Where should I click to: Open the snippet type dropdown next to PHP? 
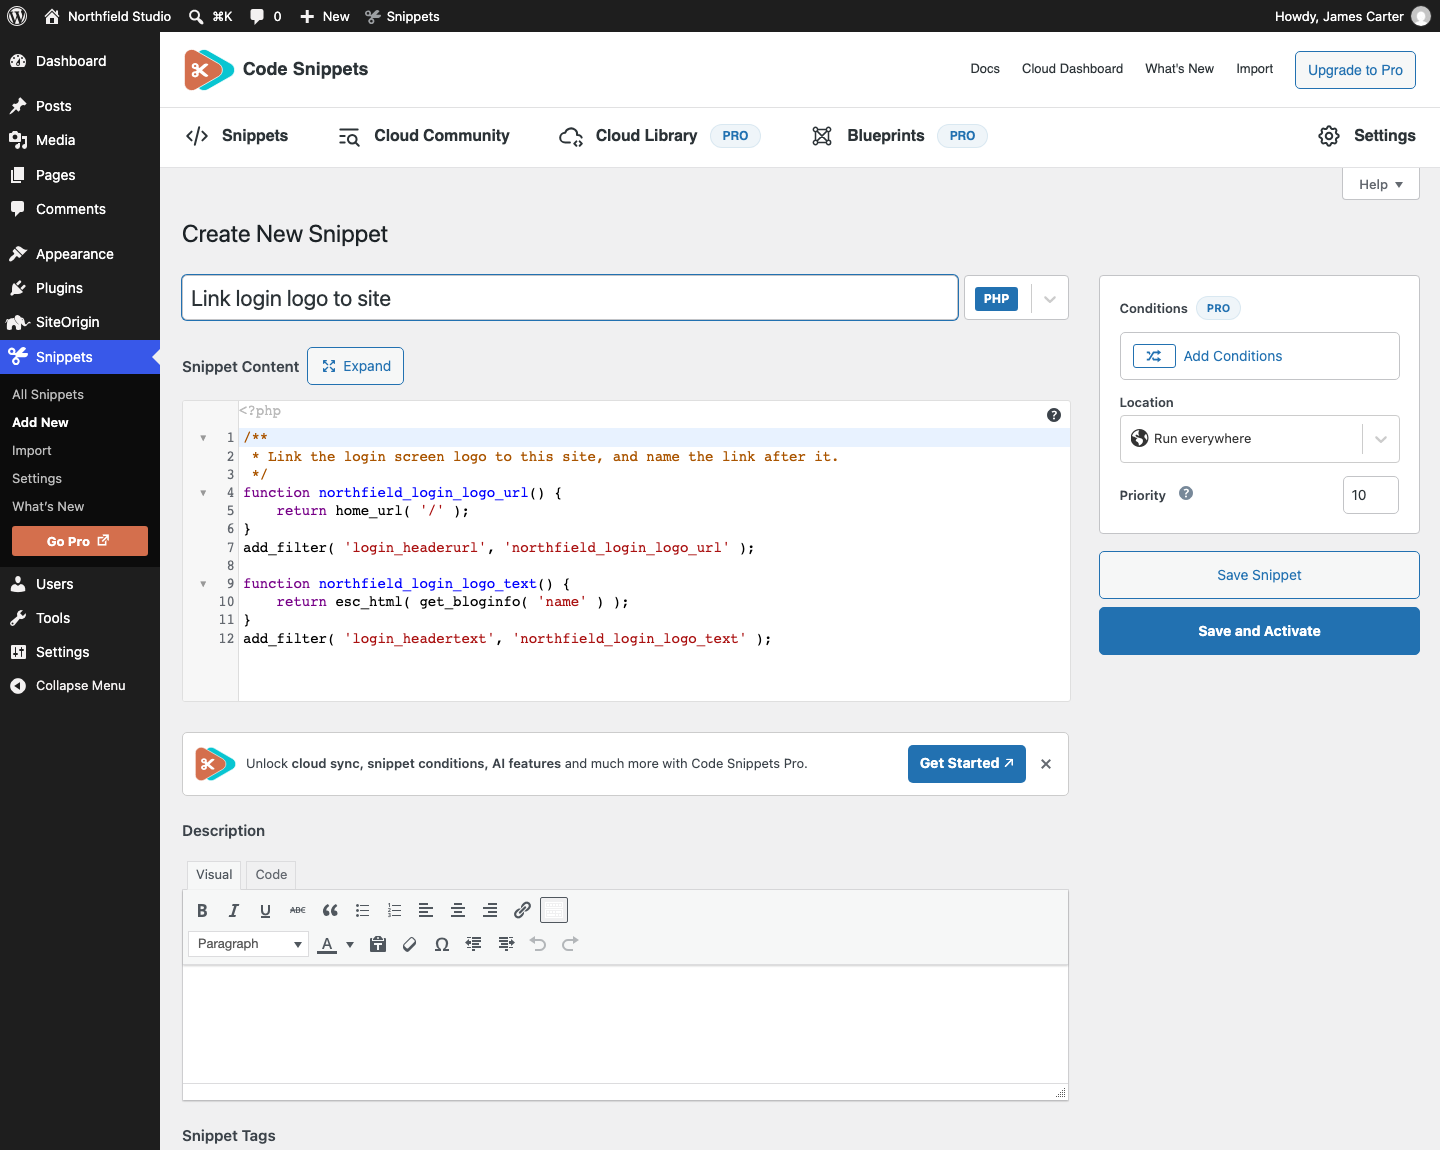[1050, 299]
